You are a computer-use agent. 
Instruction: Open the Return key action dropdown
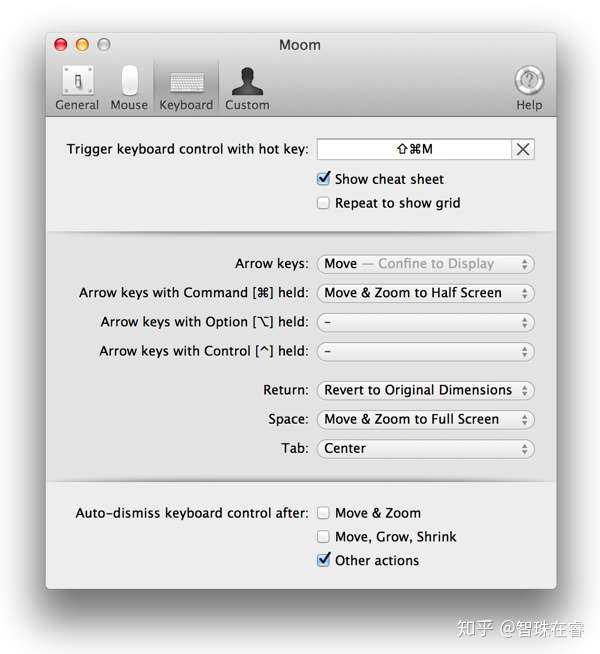426,390
